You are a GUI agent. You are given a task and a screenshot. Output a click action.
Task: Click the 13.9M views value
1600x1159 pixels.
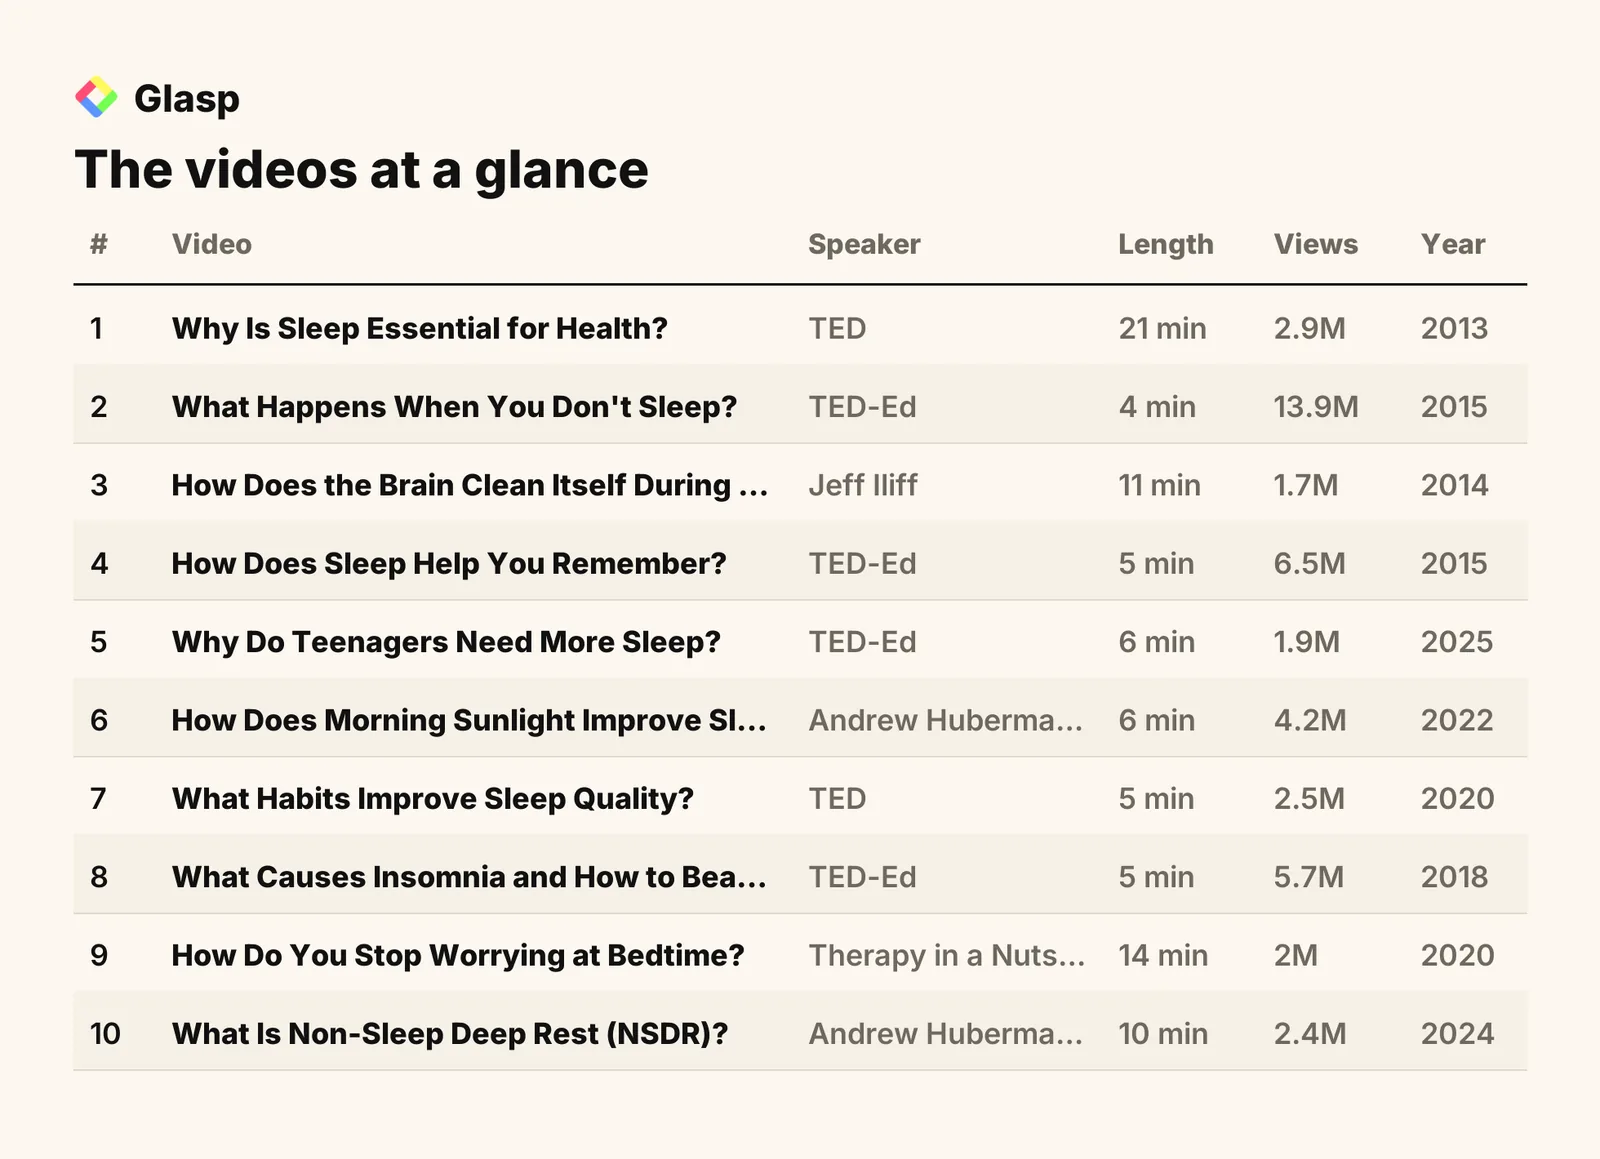(x=1316, y=407)
